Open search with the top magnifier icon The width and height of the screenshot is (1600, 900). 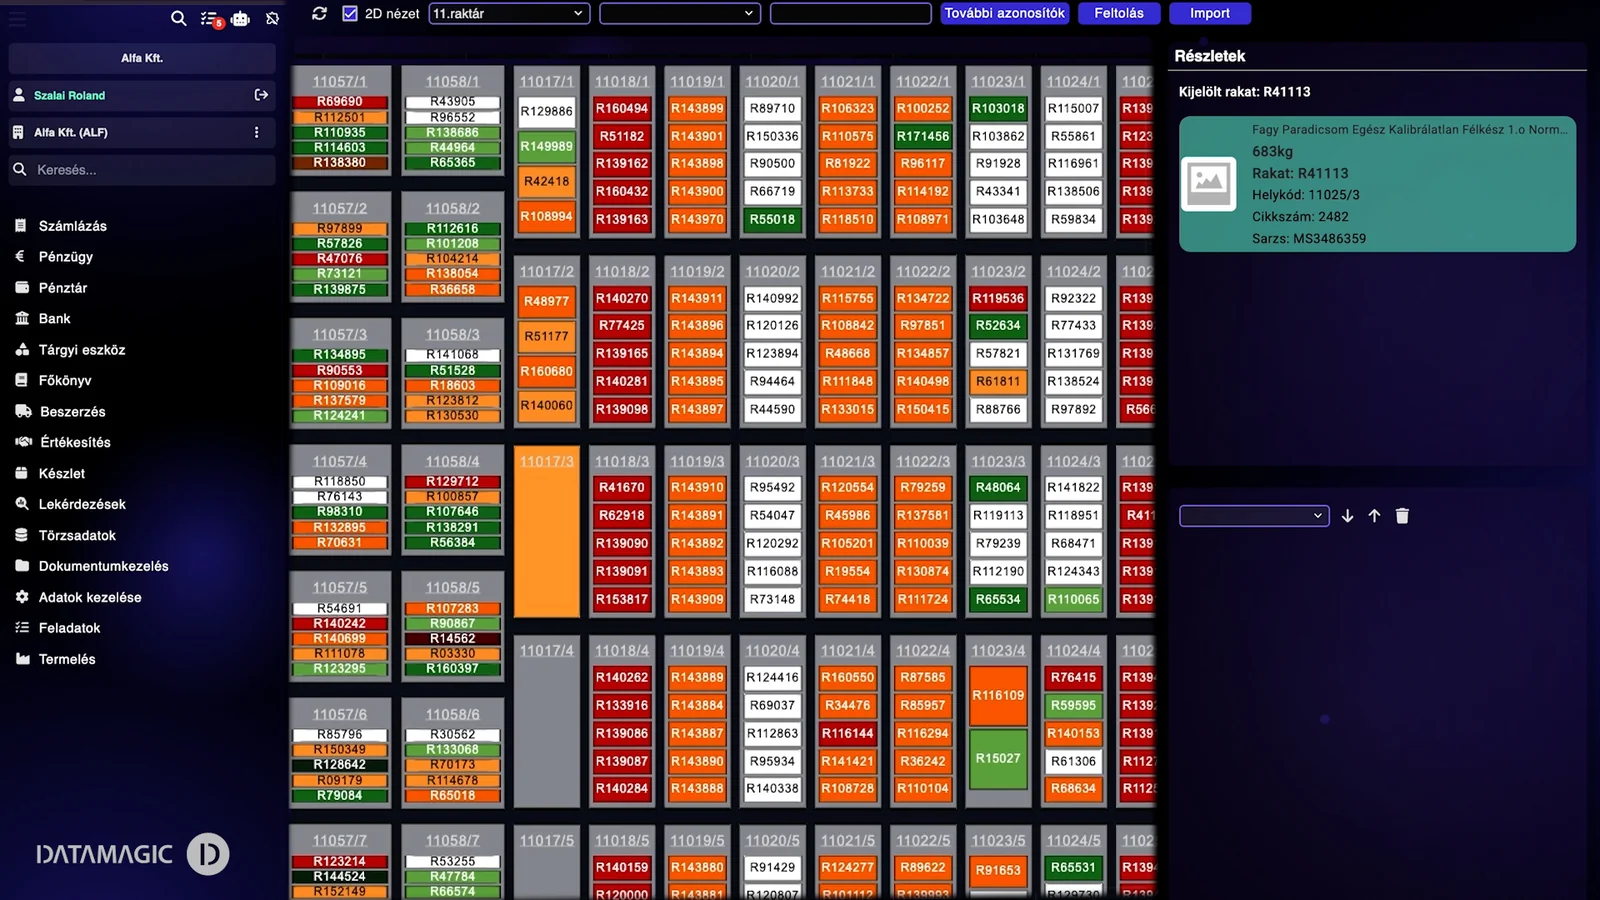coord(178,18)
